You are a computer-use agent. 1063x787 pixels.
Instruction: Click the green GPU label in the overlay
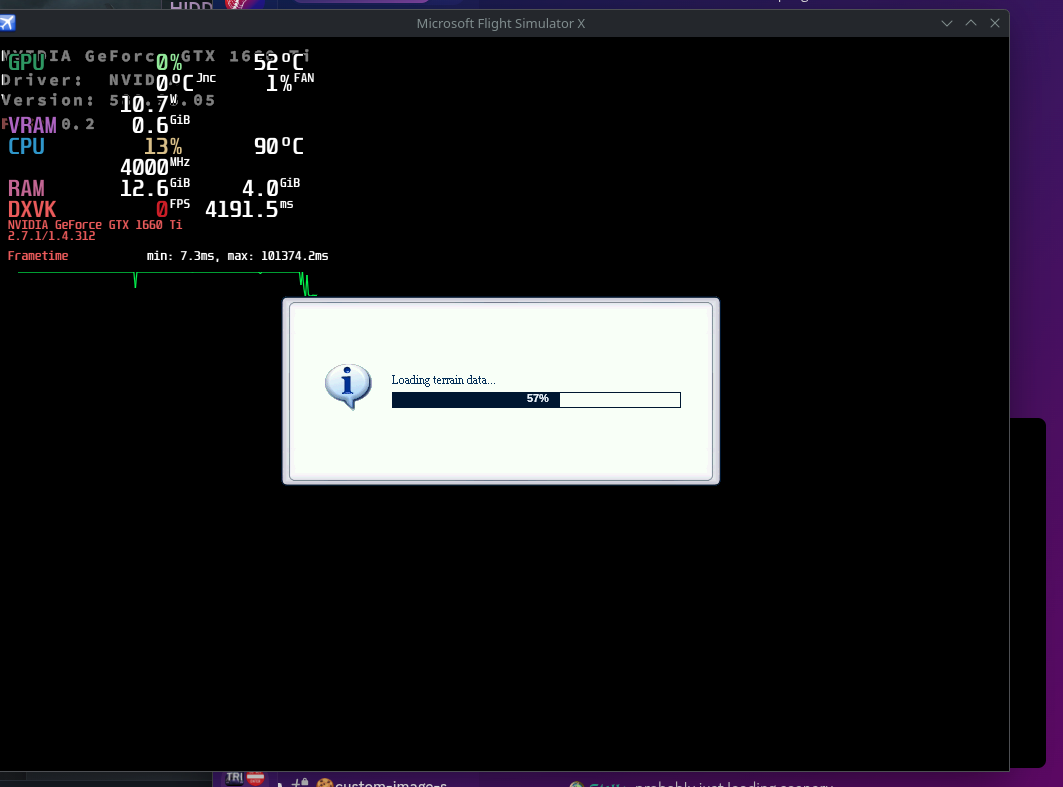tap(26, 62)
